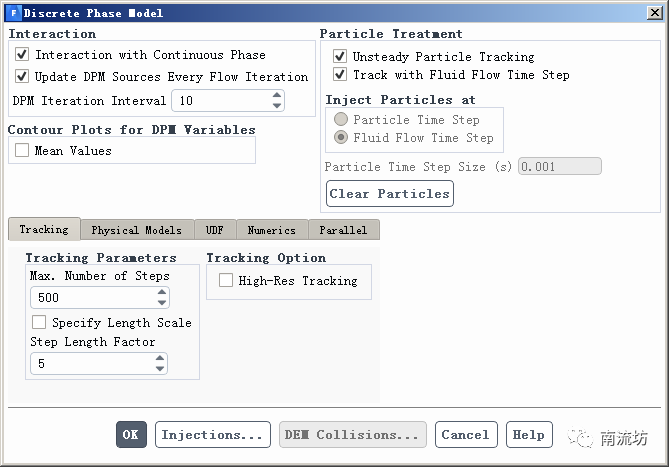The image size is (669, 467).
Task: Open the UDF tab
Action: point(215,230)
